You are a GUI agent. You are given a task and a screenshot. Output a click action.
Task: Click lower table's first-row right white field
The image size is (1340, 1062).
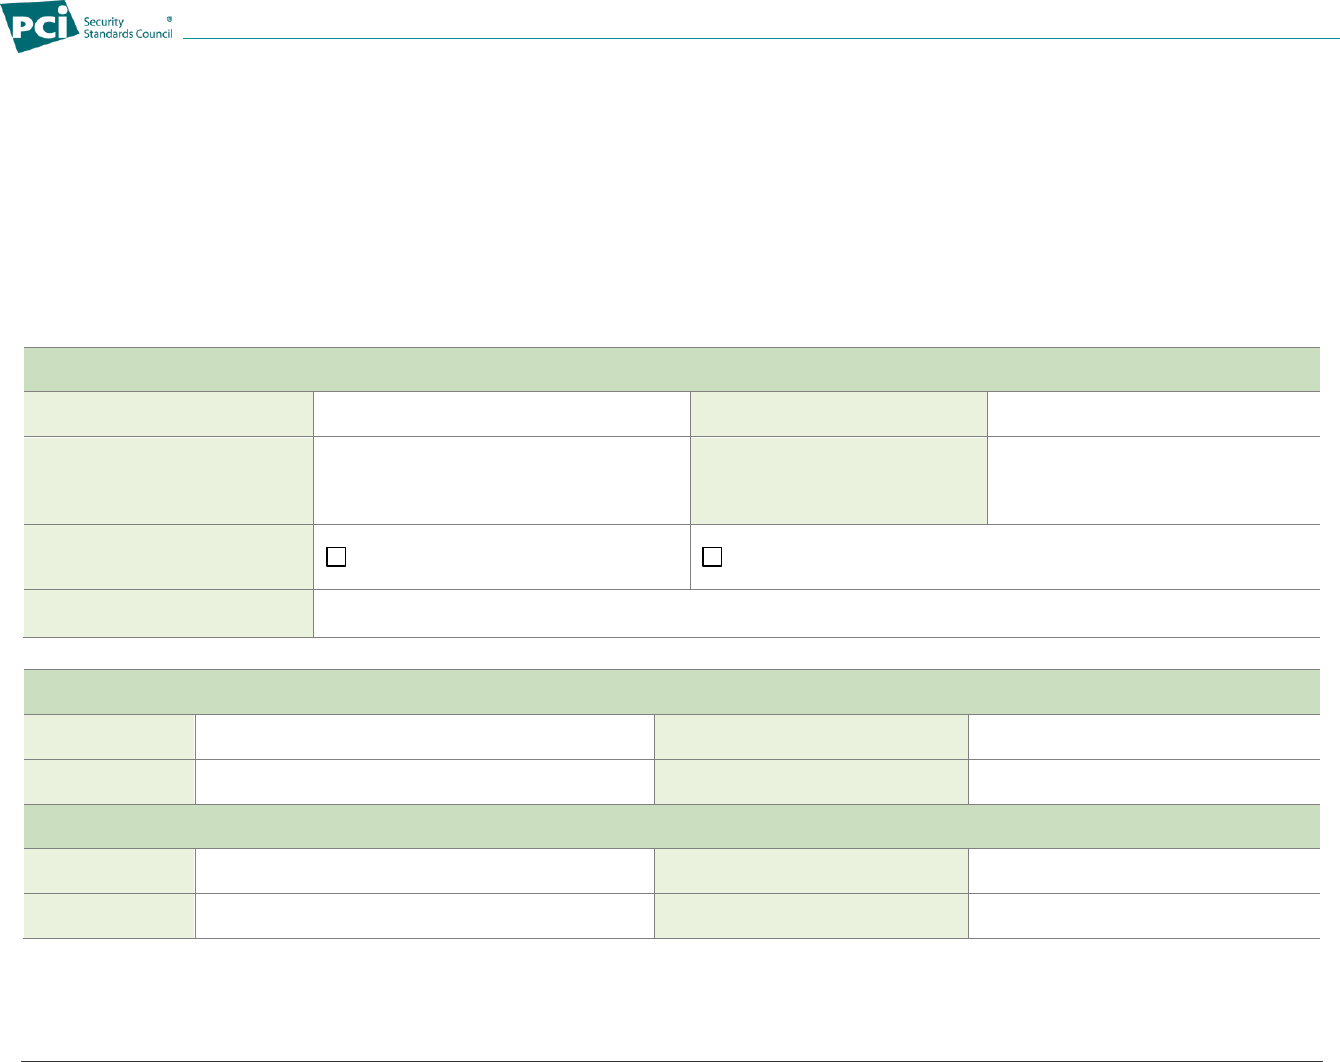pyautogui.click(x=1144, y=737)
